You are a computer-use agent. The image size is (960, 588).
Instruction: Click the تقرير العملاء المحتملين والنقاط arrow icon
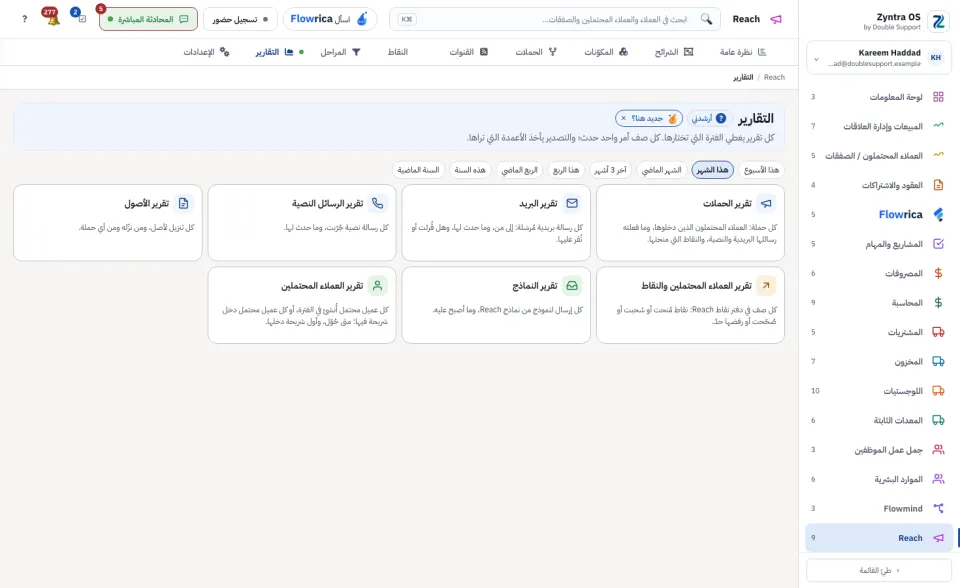(766, 285)
